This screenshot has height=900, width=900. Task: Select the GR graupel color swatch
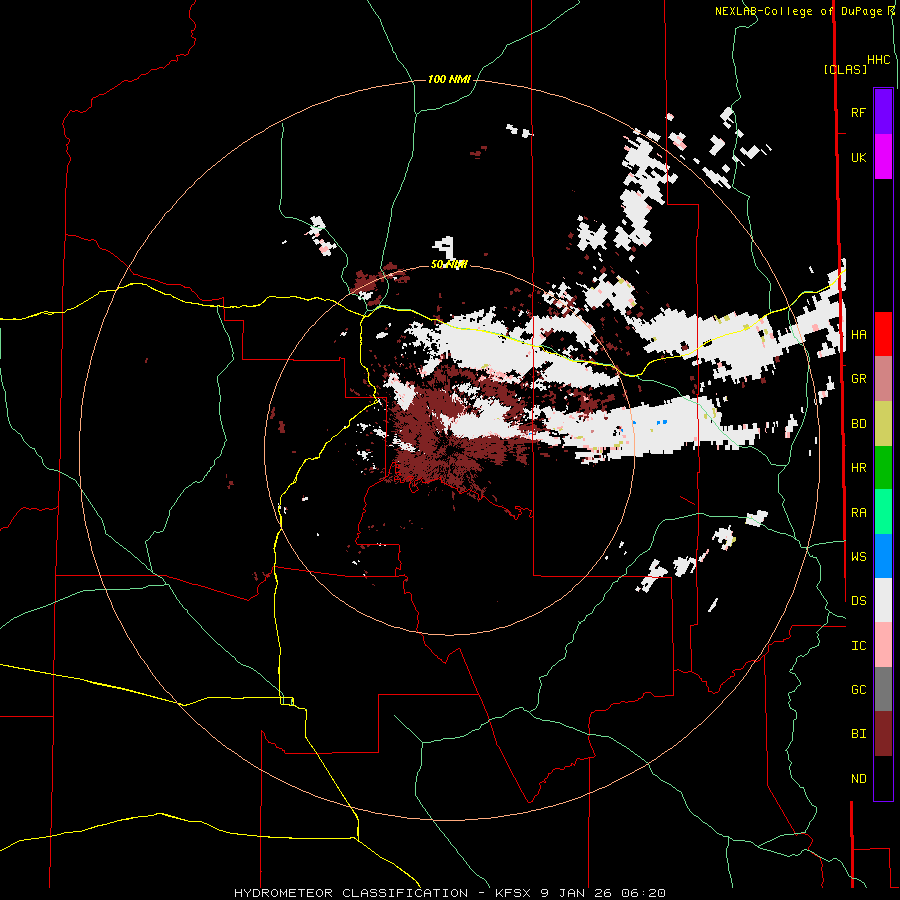point(883,379)
